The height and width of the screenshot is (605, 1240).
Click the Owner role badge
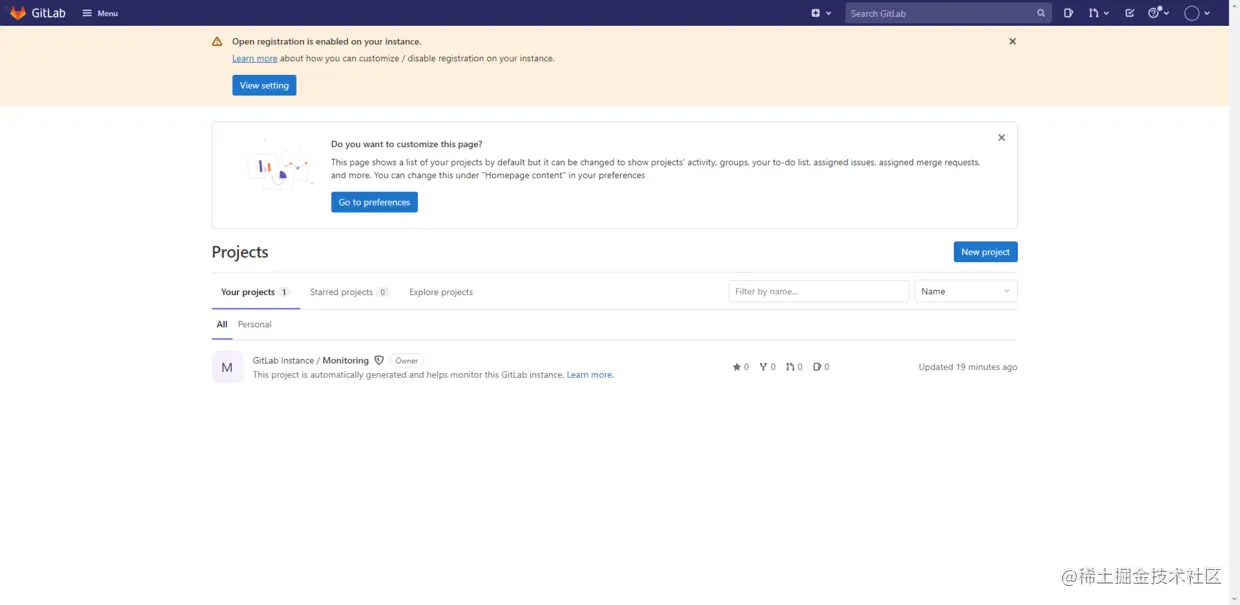(x=406, y=360)
